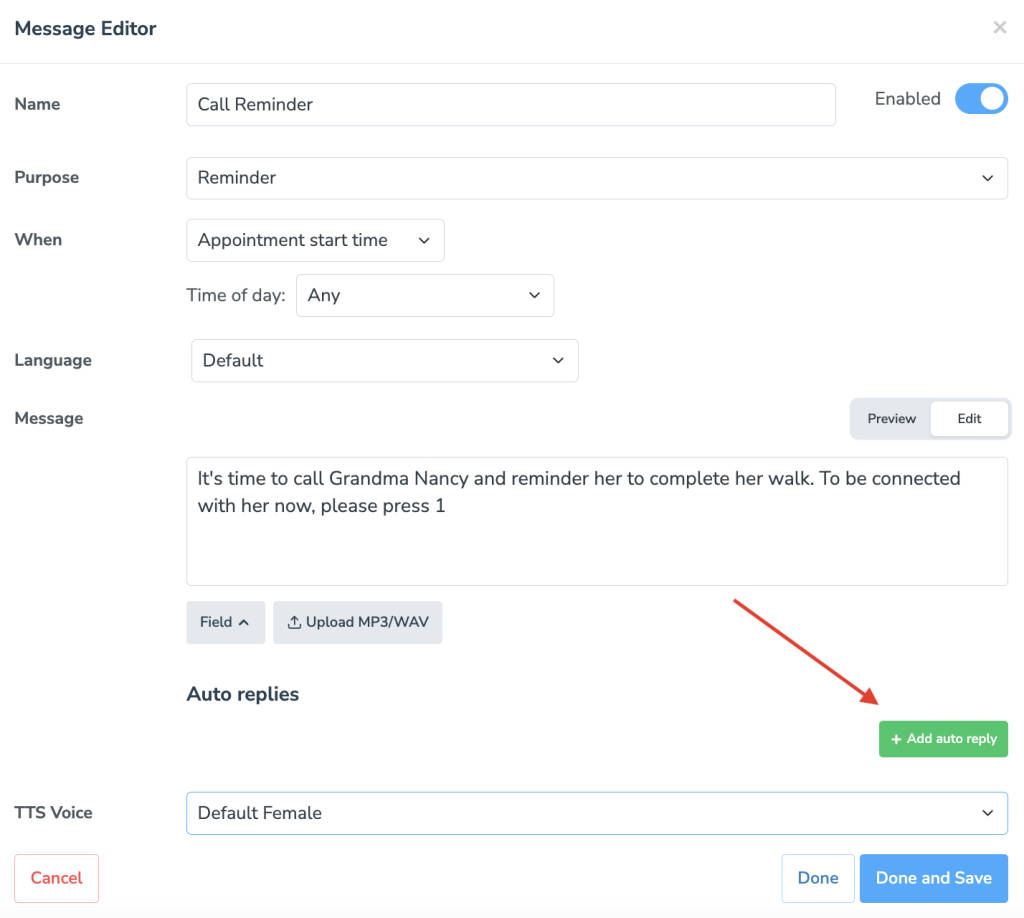This screenshot has height=918, width=1024.
Task: Close the Message Editor dialog with X
Action: click(999, 27)
